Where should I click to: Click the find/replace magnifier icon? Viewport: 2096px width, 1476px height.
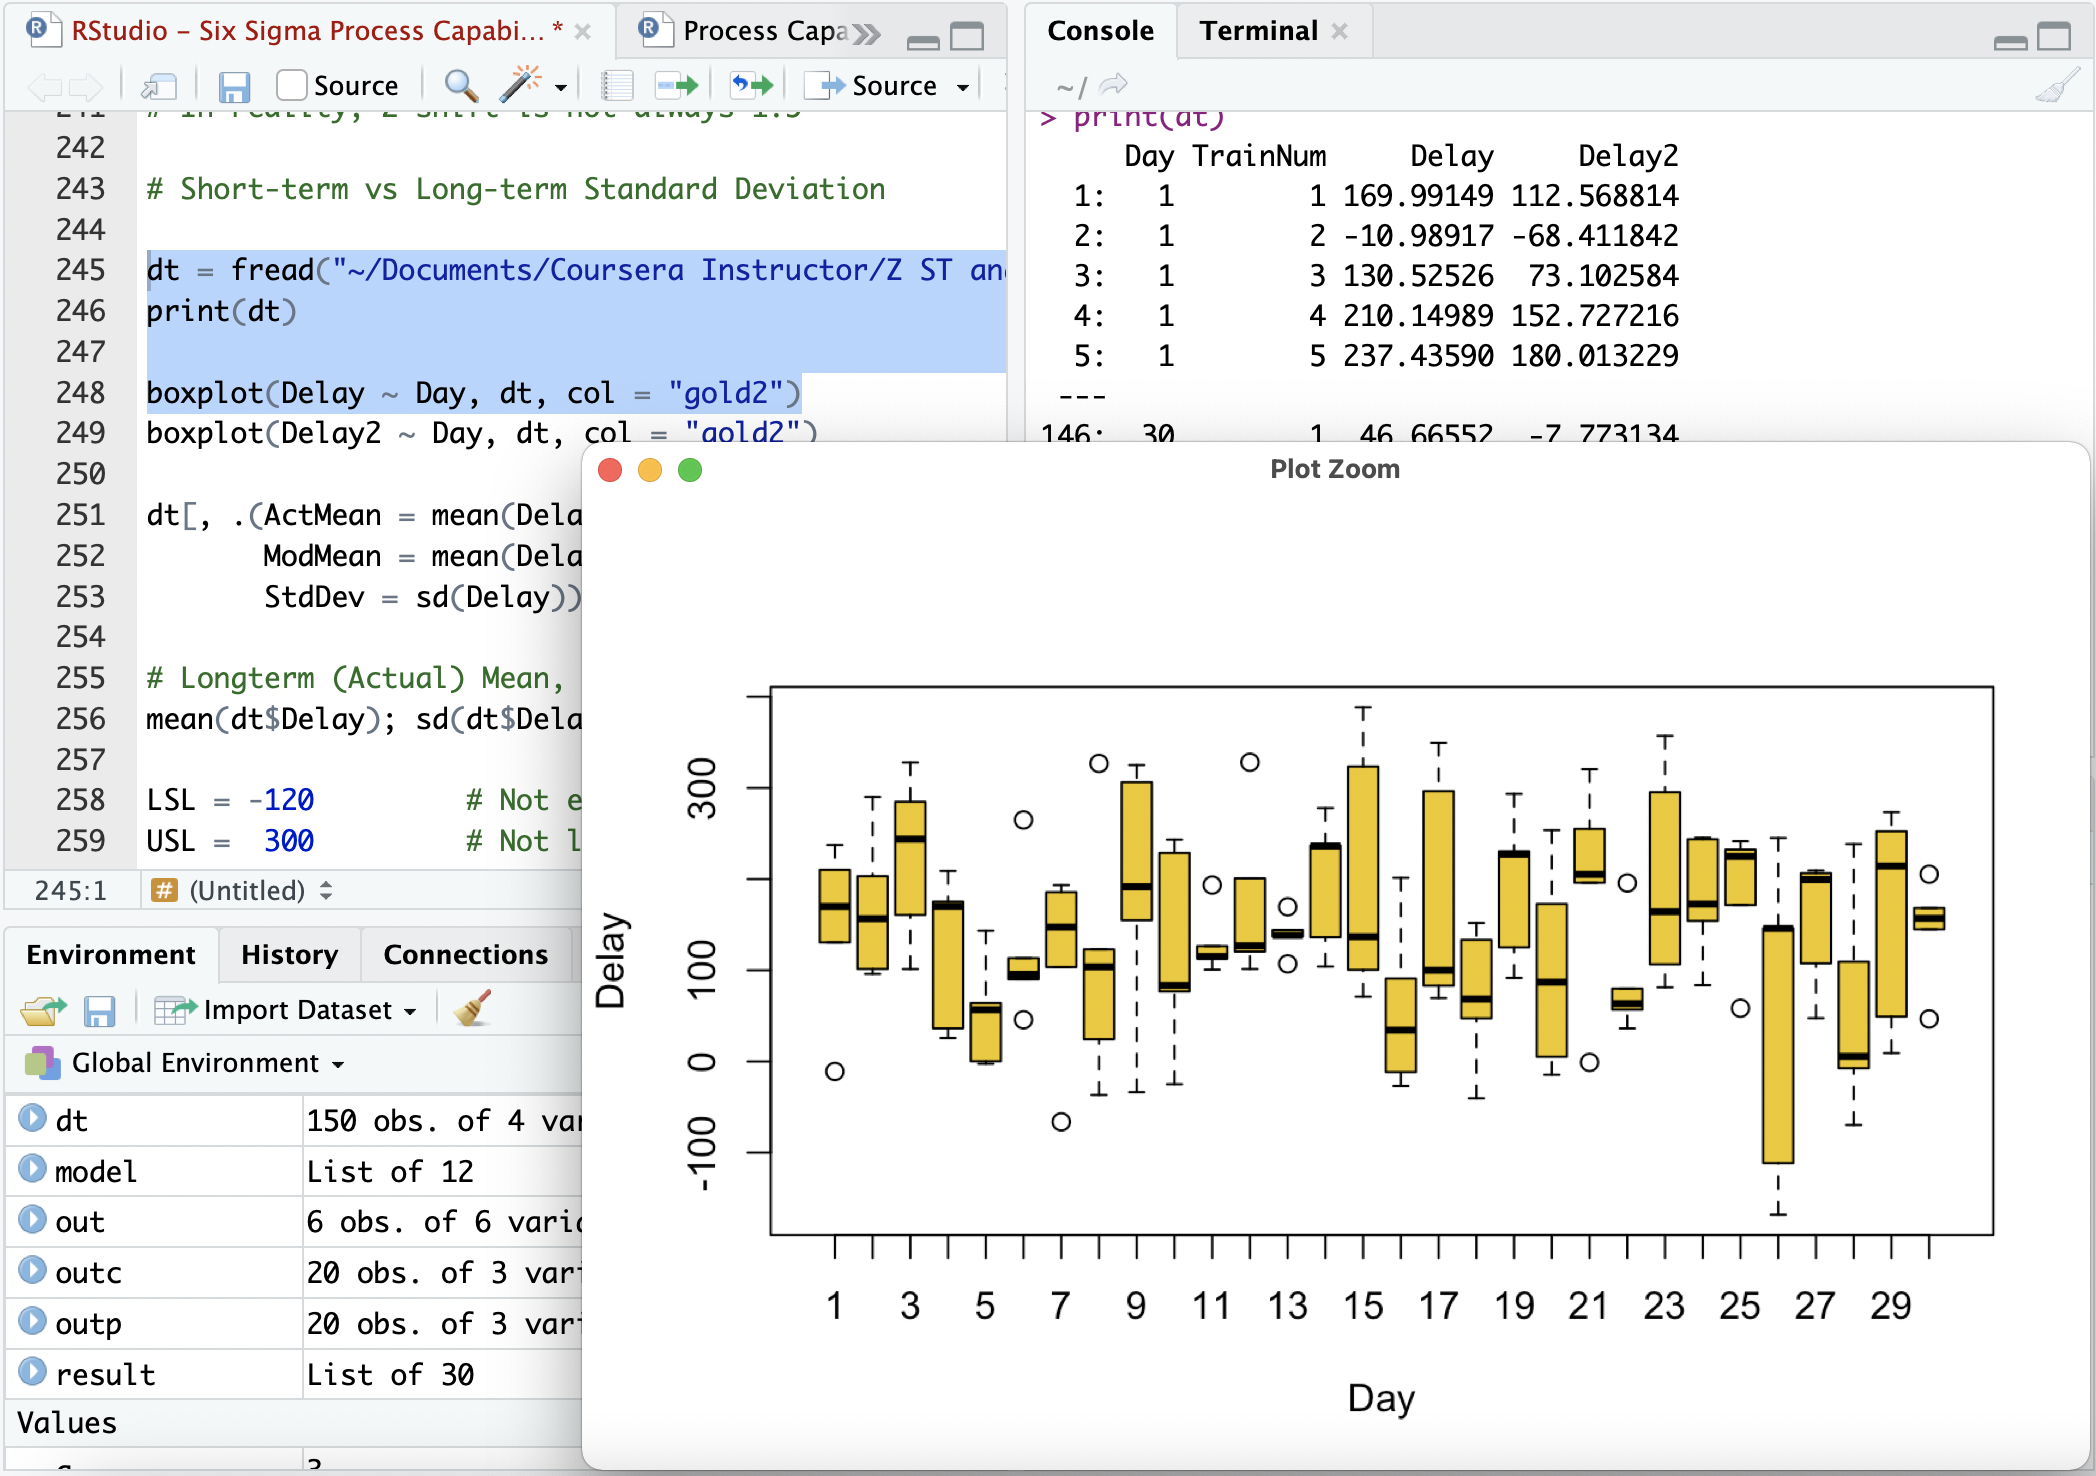click(460, 86)
